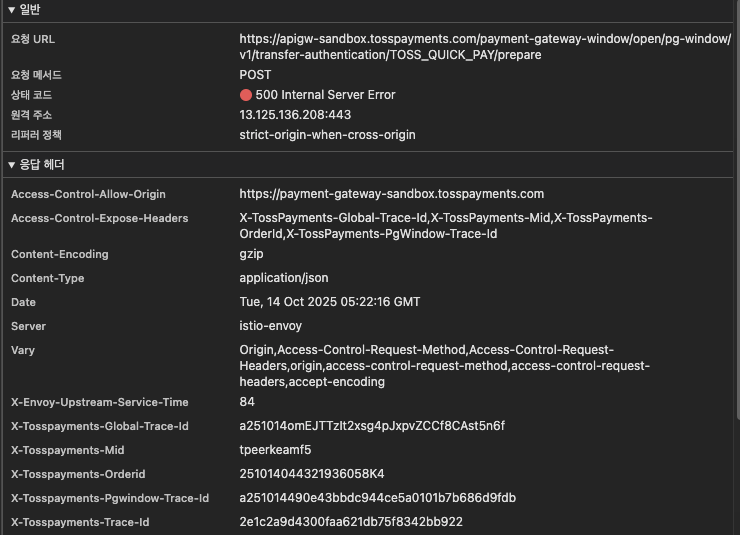Click the Vary header name

(x=23, y=350)
